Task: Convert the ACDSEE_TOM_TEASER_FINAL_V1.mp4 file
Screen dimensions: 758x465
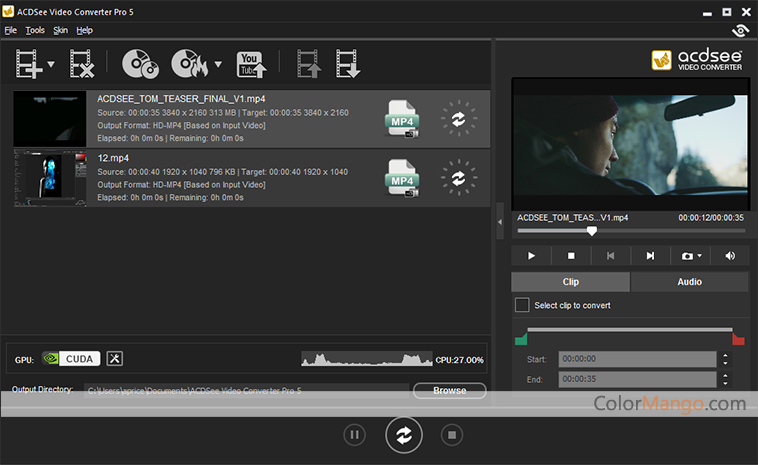Action: 459,118
